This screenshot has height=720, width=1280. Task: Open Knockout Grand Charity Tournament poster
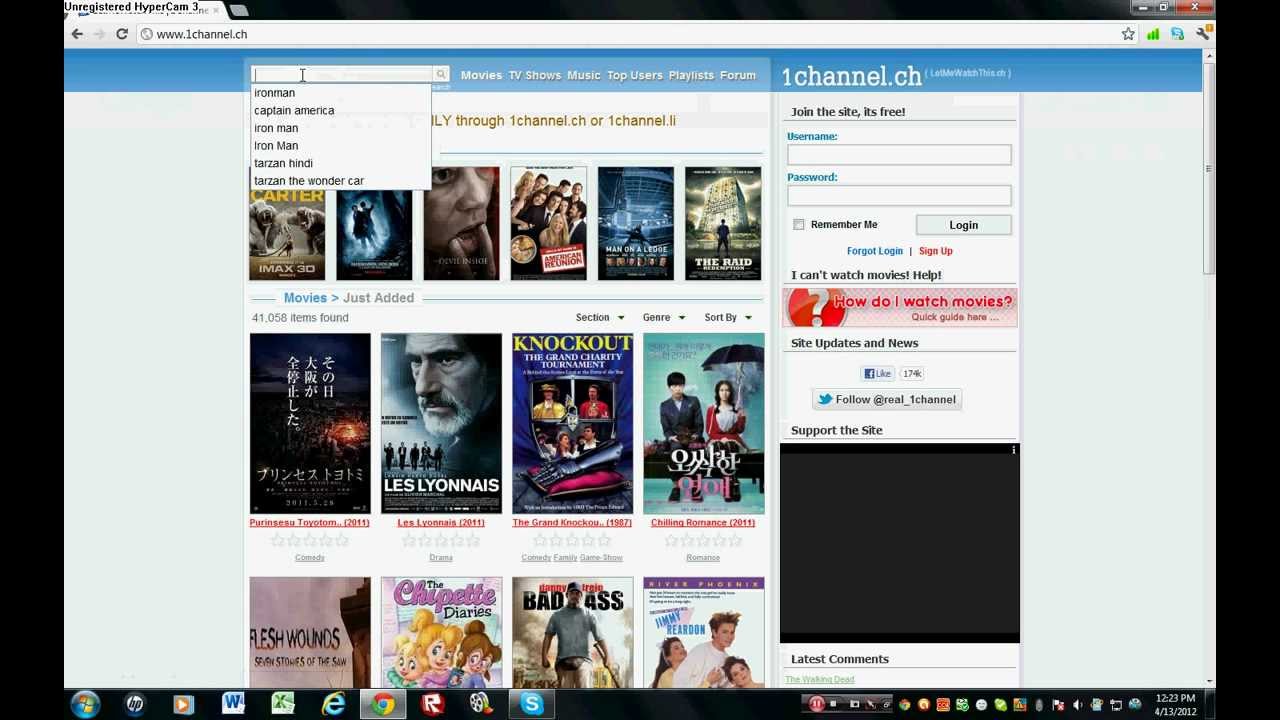(x=572, y=423)
